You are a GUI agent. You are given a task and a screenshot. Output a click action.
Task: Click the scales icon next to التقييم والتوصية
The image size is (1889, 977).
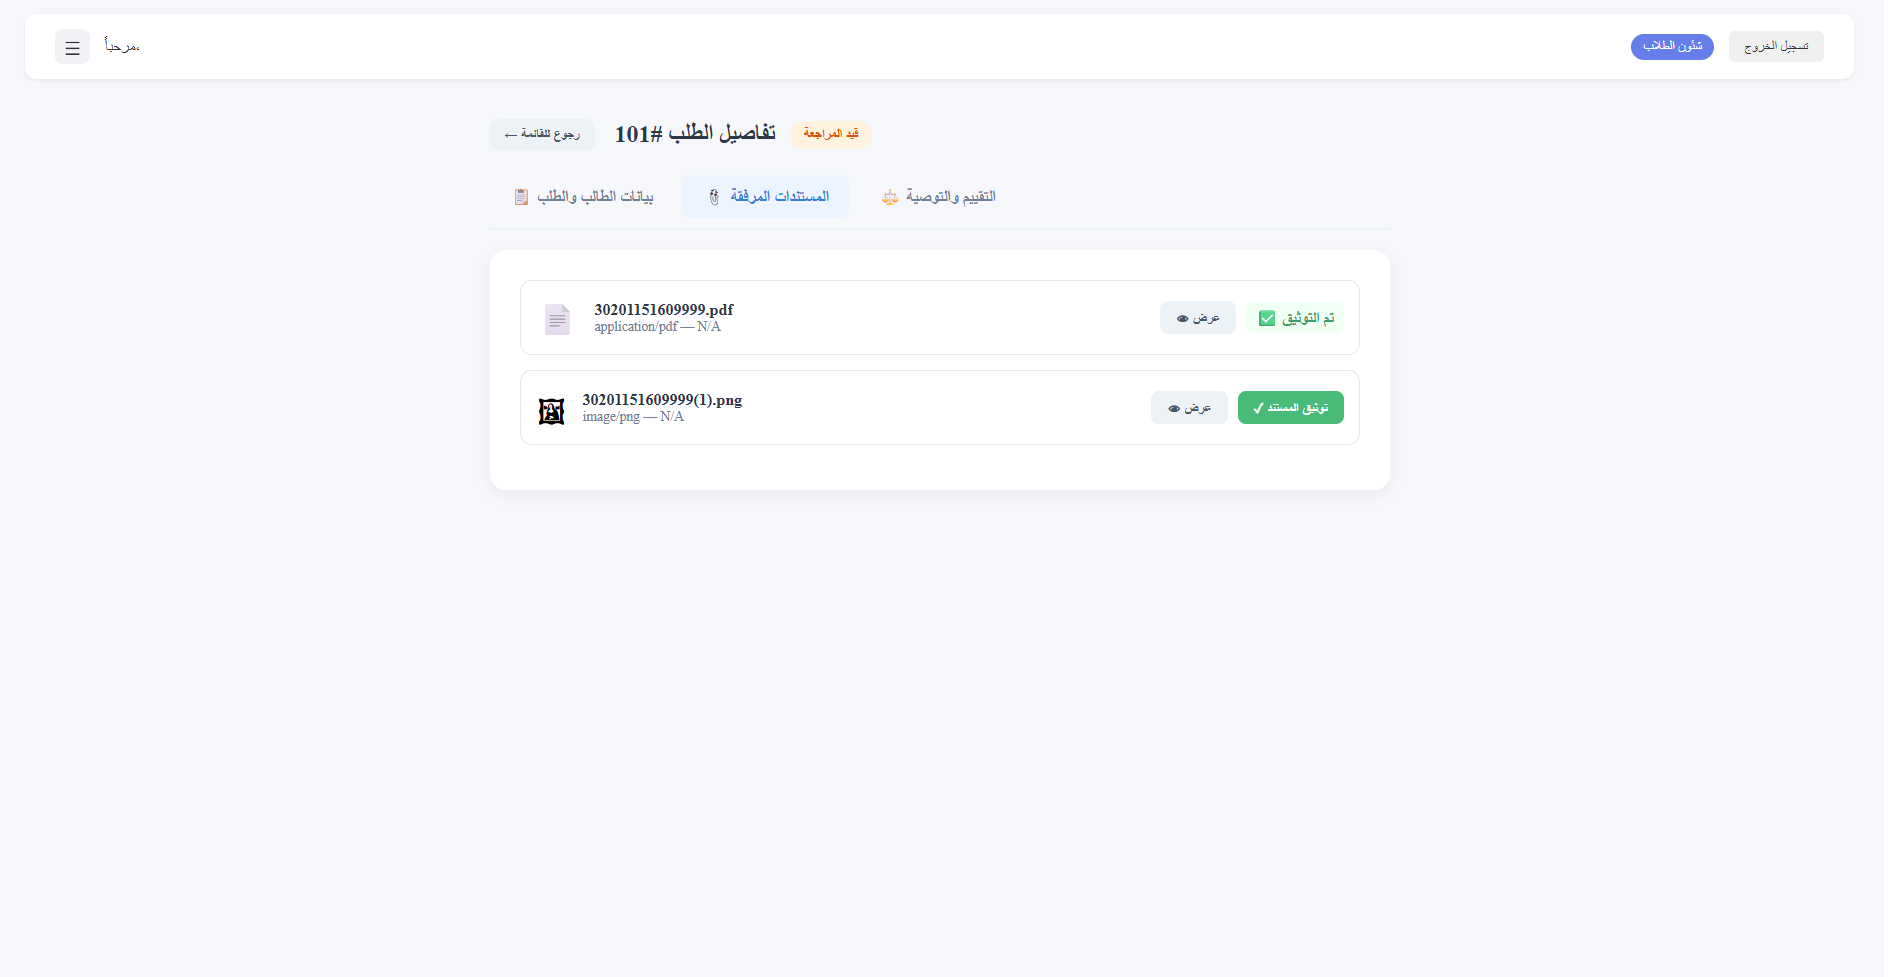888,196
